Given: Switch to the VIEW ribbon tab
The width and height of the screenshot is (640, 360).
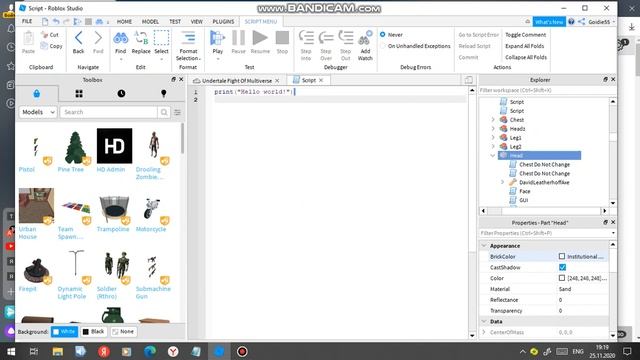Looking at the screenshot, I should (x=197, y=22).
